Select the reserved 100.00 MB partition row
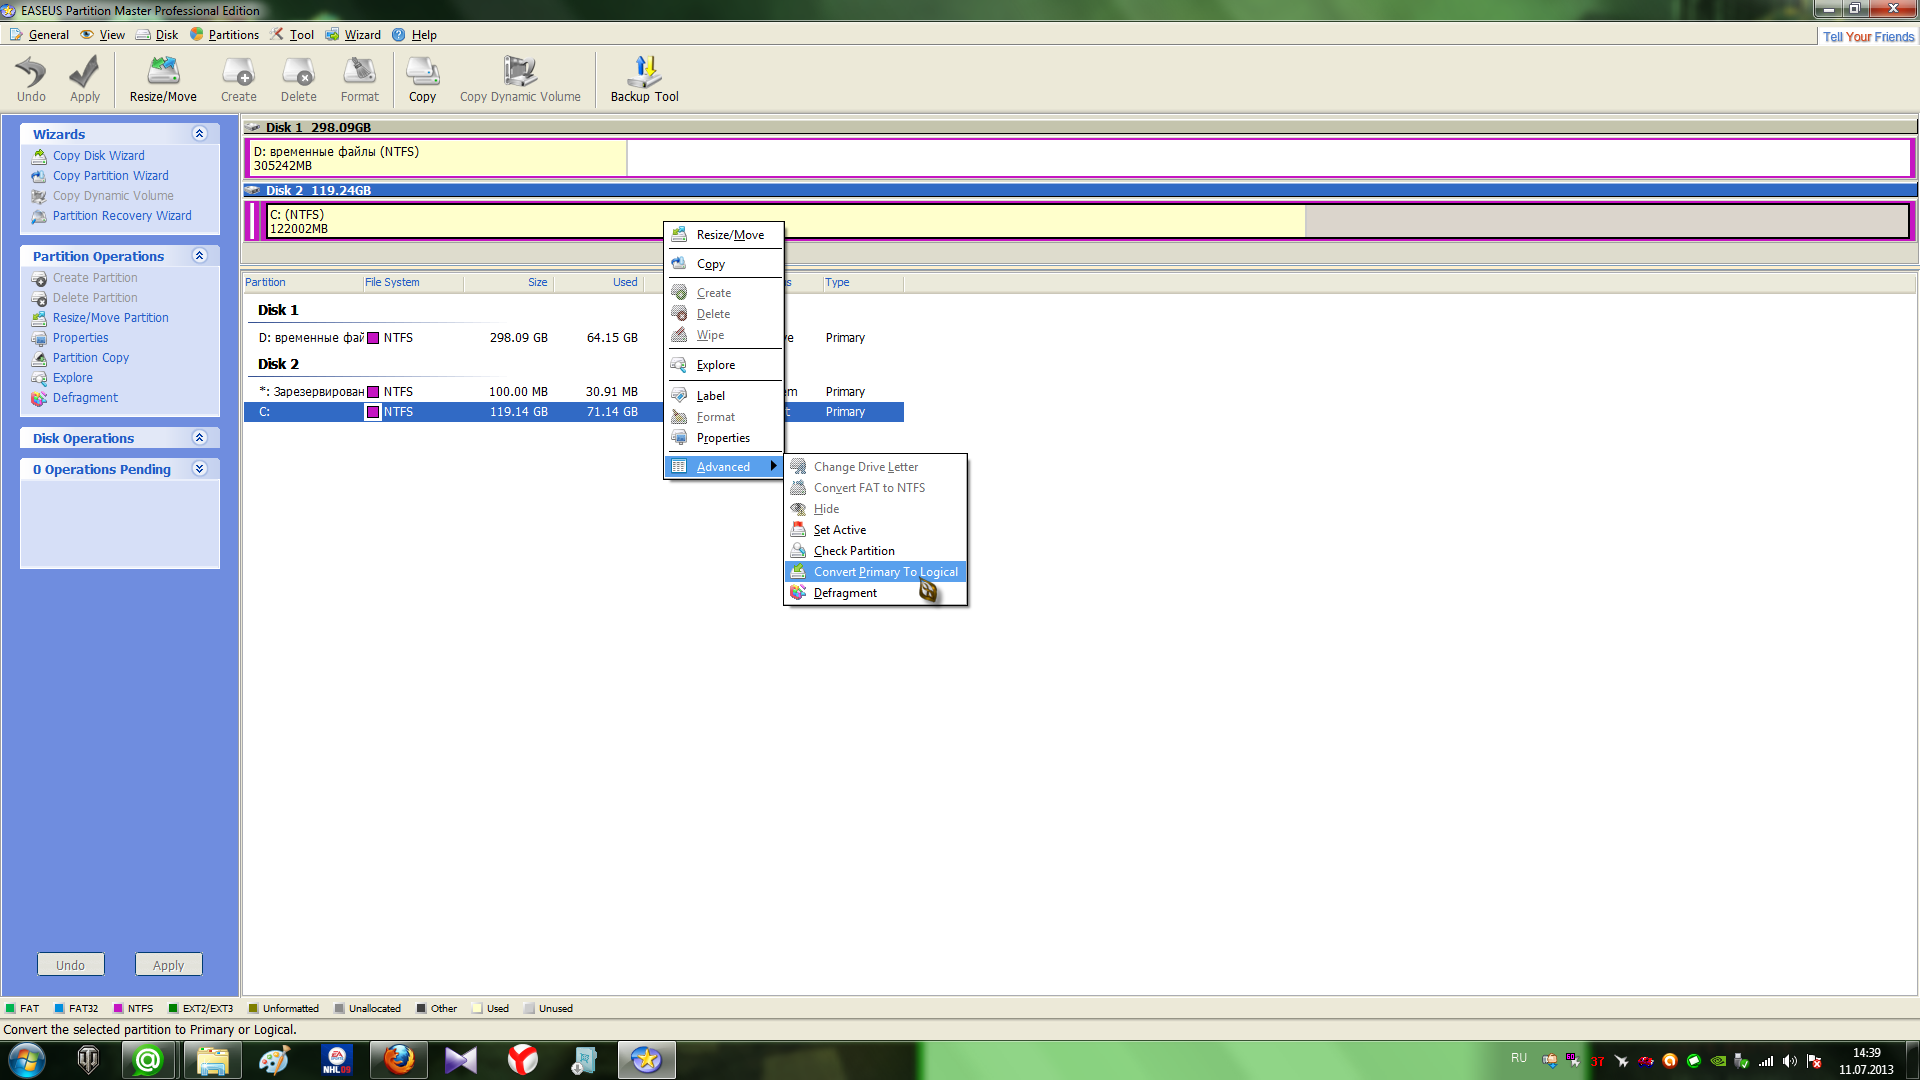Image resolution: width=1920 pixels, height=1080 pixels. 574,392
